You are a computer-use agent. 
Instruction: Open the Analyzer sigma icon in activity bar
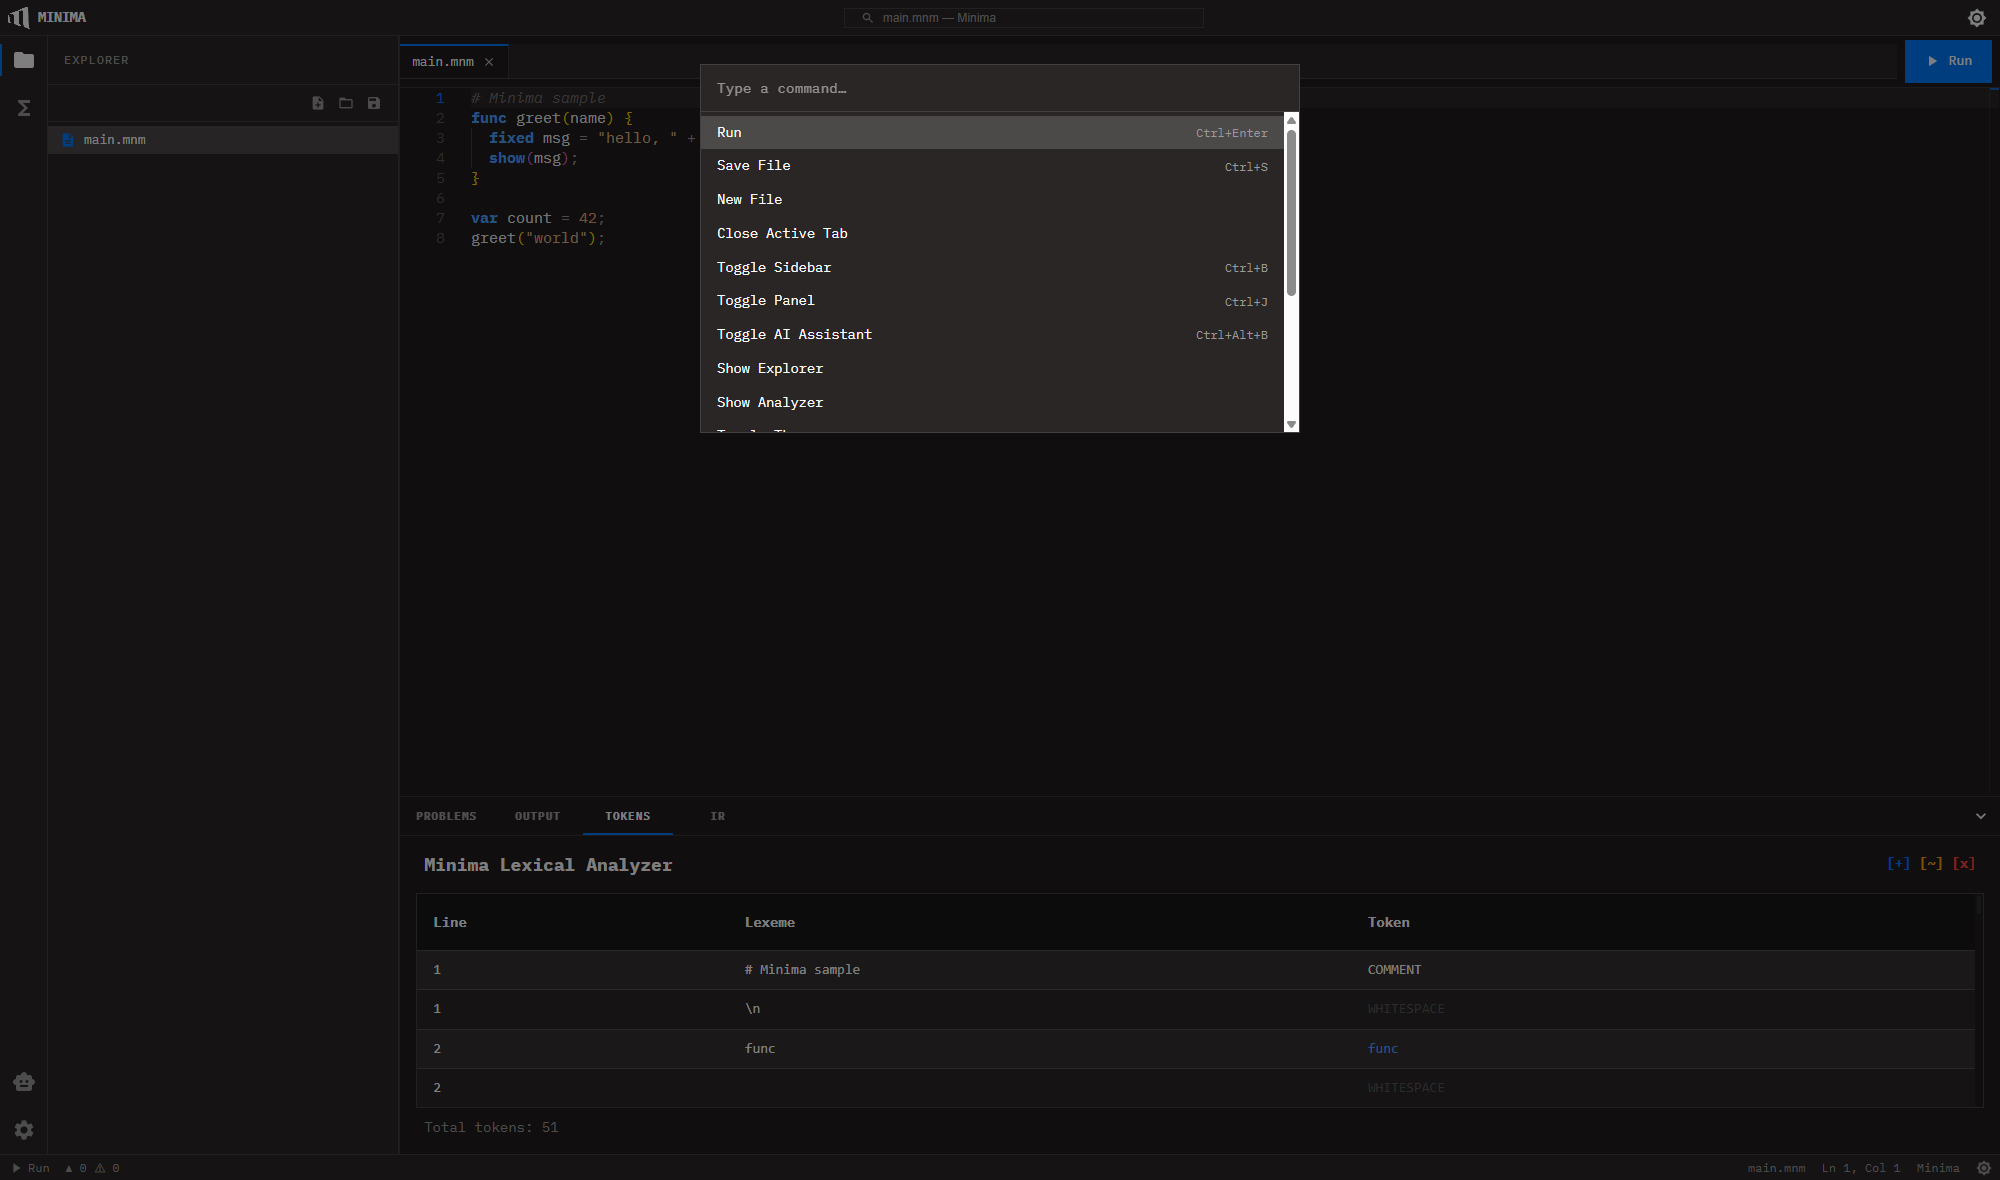point(24,108)
